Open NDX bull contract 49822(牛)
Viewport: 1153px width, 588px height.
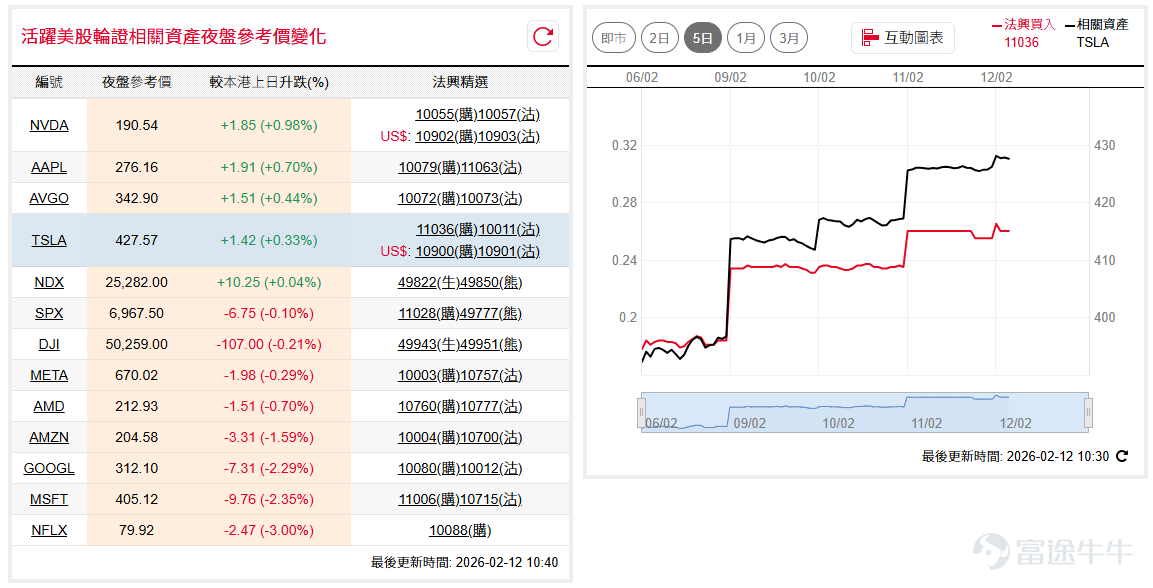tap(429, 282)
